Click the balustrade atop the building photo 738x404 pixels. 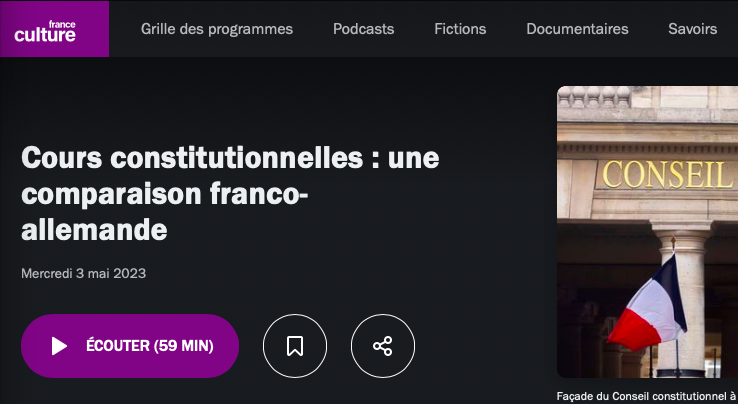[595, 96]
